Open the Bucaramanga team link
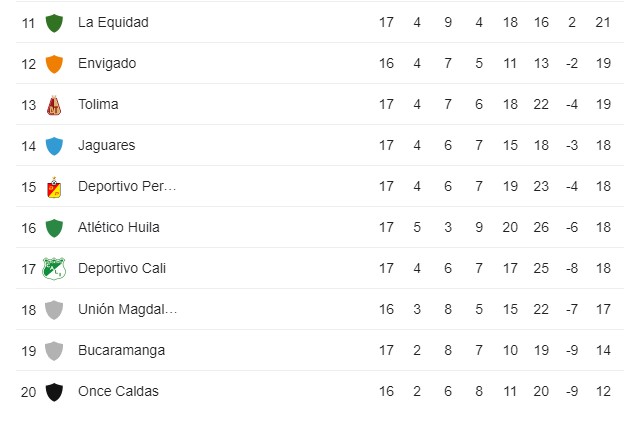The height and width of the screenshot is (421, 624). [x=121, y=350]
